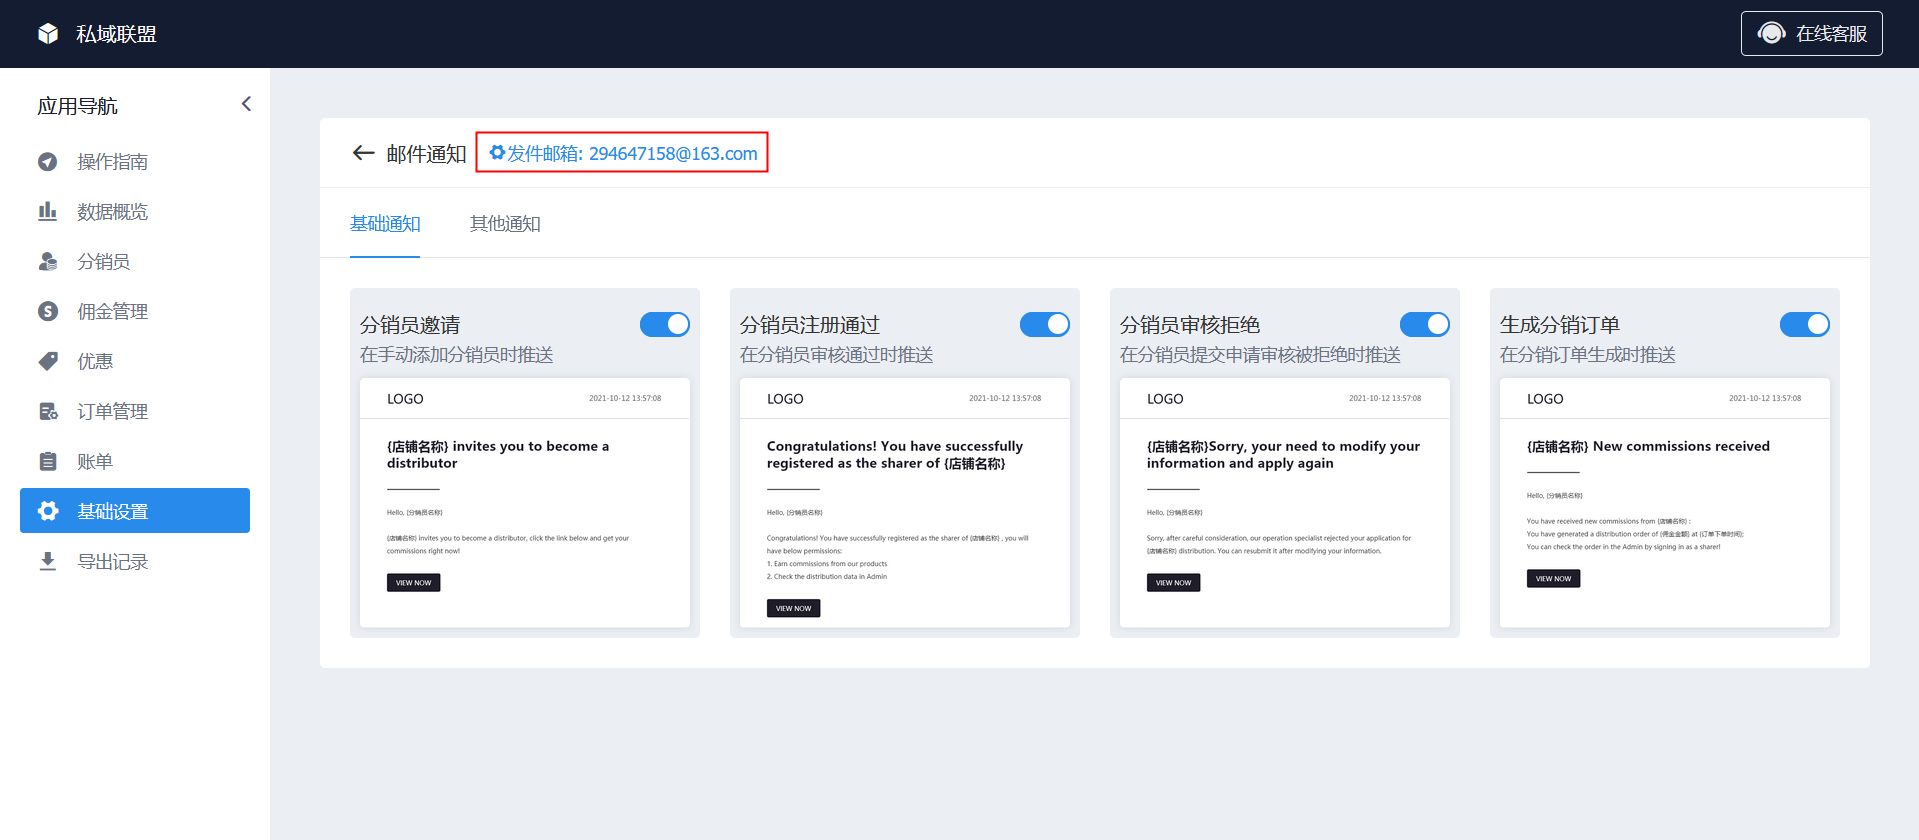Click the gear icon before 发件邮箱
The width and height of the screenshot is (1919, 840).
tap(497, 153)
